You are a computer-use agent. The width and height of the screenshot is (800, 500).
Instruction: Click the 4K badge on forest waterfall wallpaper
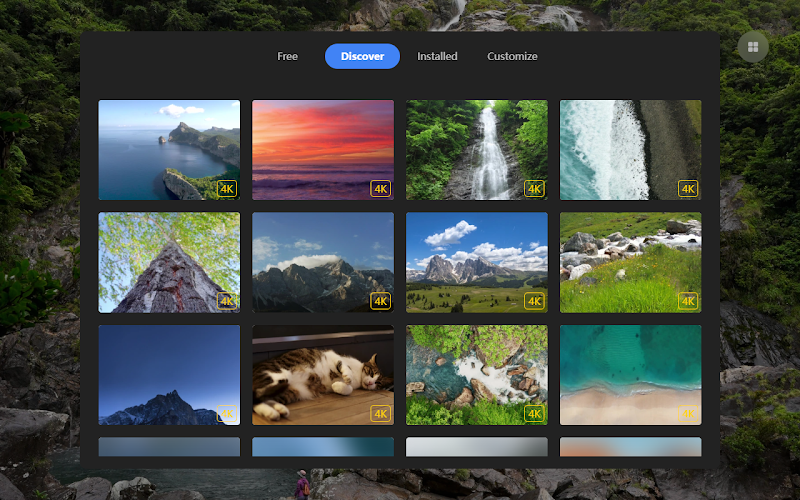(534, 189)
